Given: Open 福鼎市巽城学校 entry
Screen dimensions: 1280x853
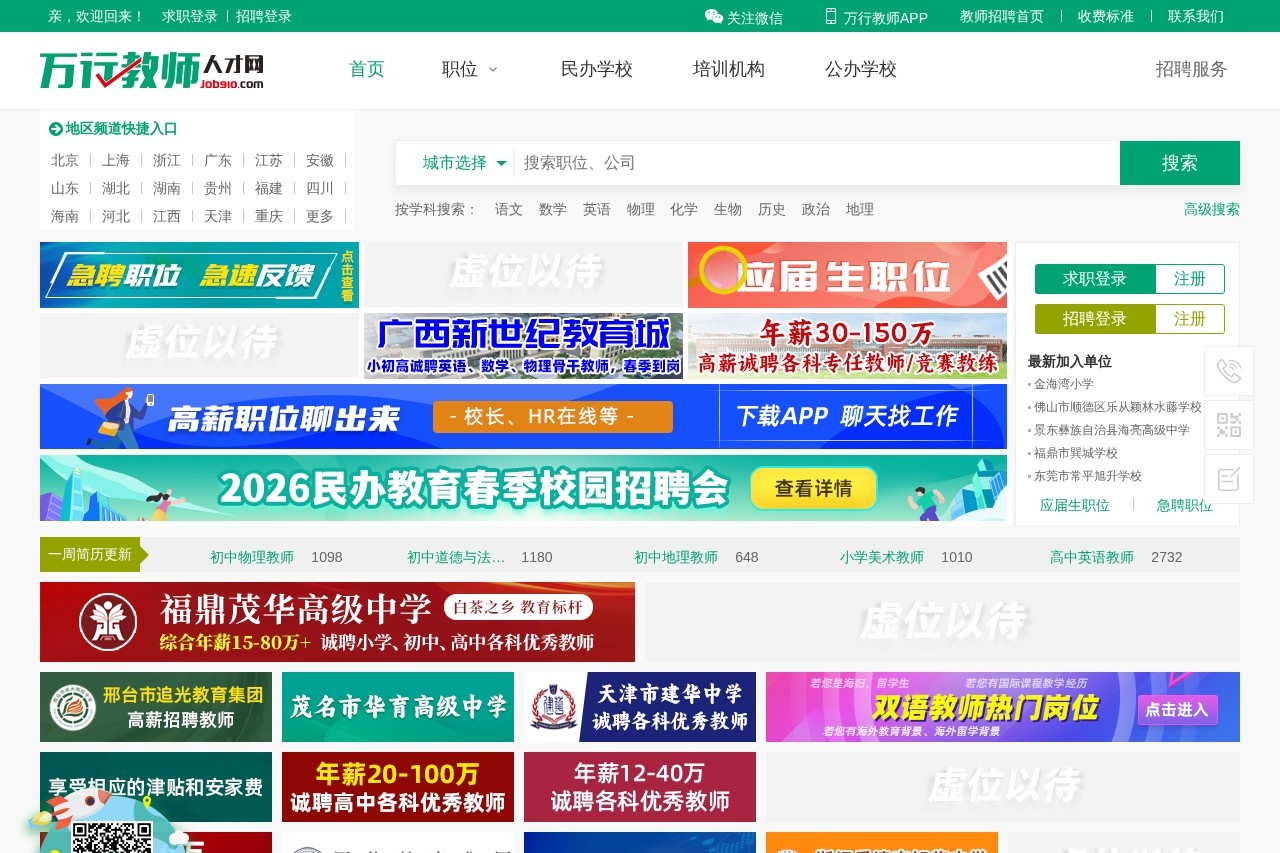Looking at the screenshot, I should coord(1076,453).
